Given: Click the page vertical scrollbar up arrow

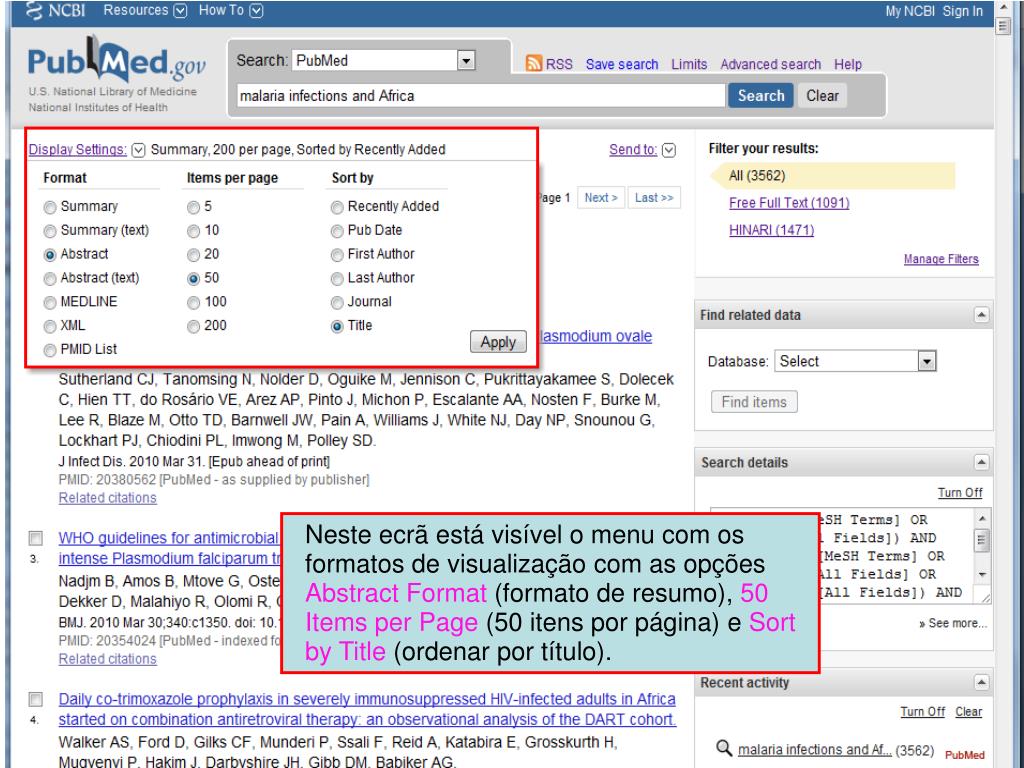Looking at the screenshot, I should pos(1003,8).
